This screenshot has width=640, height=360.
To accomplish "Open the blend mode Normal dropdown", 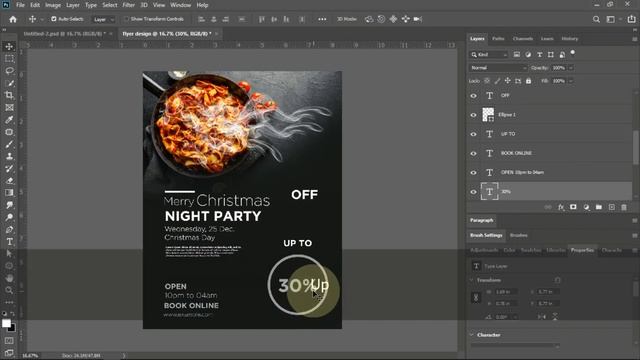I will [498, 68].
